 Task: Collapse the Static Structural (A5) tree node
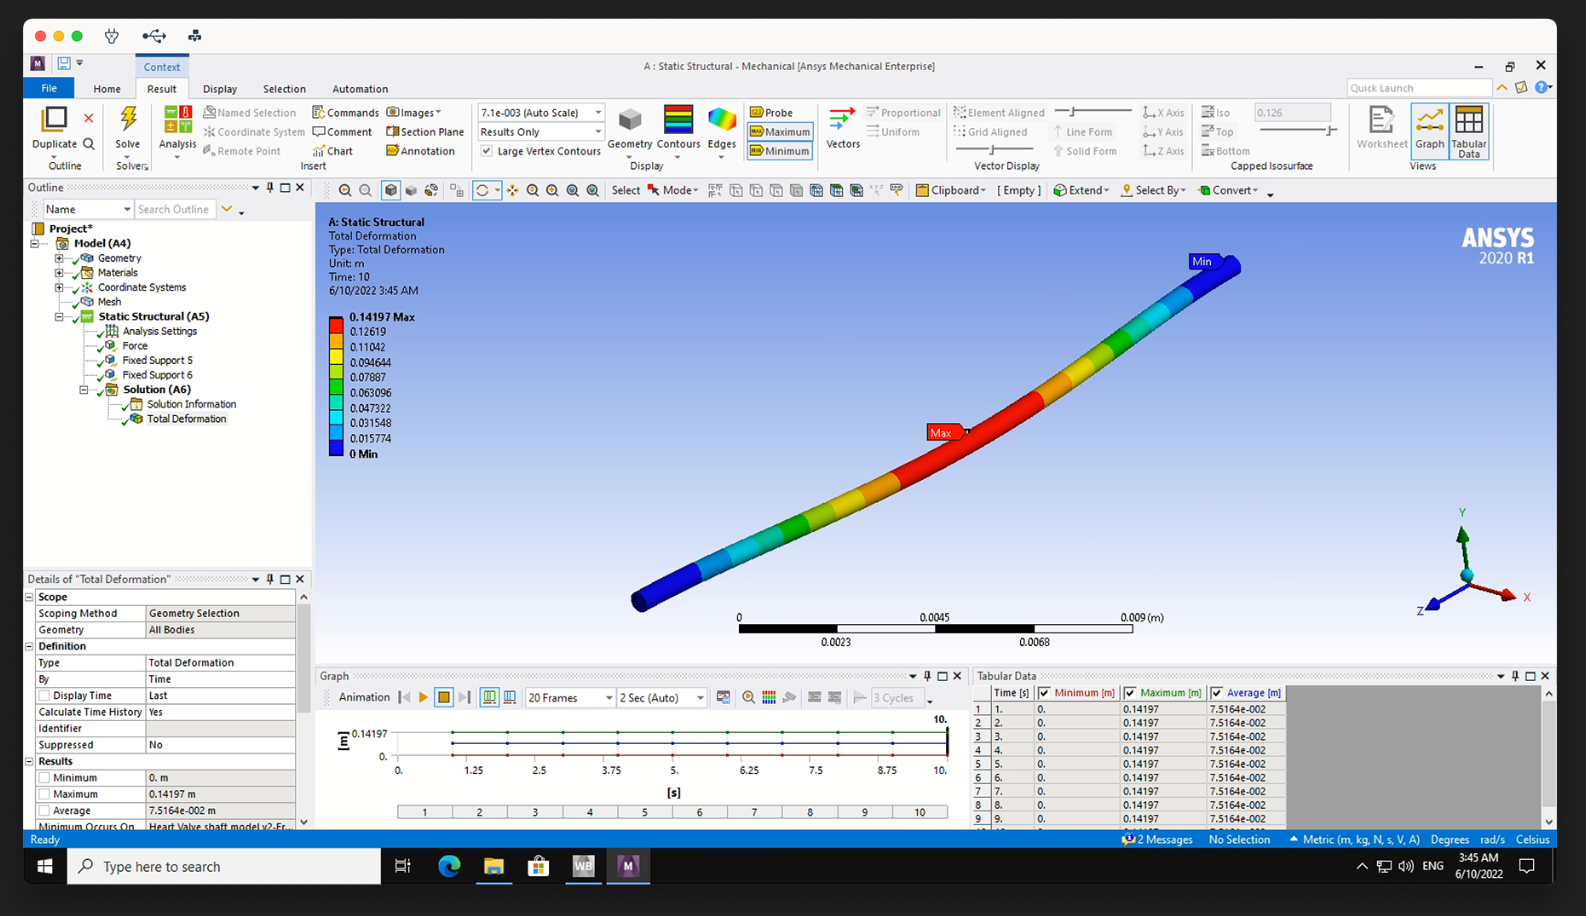coord(59,316)
